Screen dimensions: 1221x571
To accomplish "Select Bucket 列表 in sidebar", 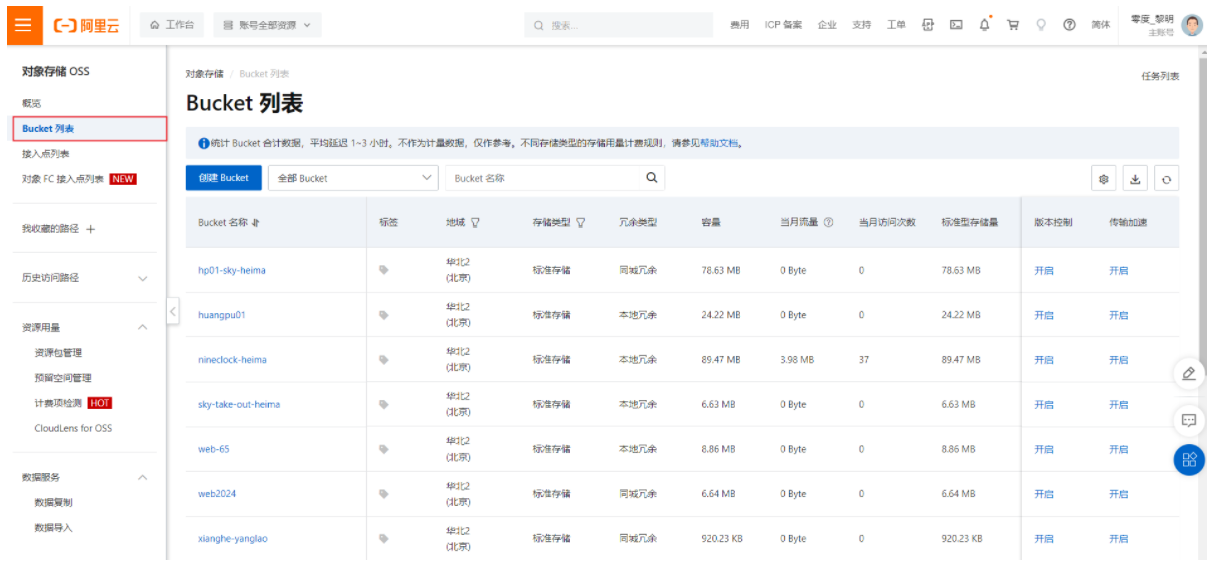I will [x=89, y=129].
